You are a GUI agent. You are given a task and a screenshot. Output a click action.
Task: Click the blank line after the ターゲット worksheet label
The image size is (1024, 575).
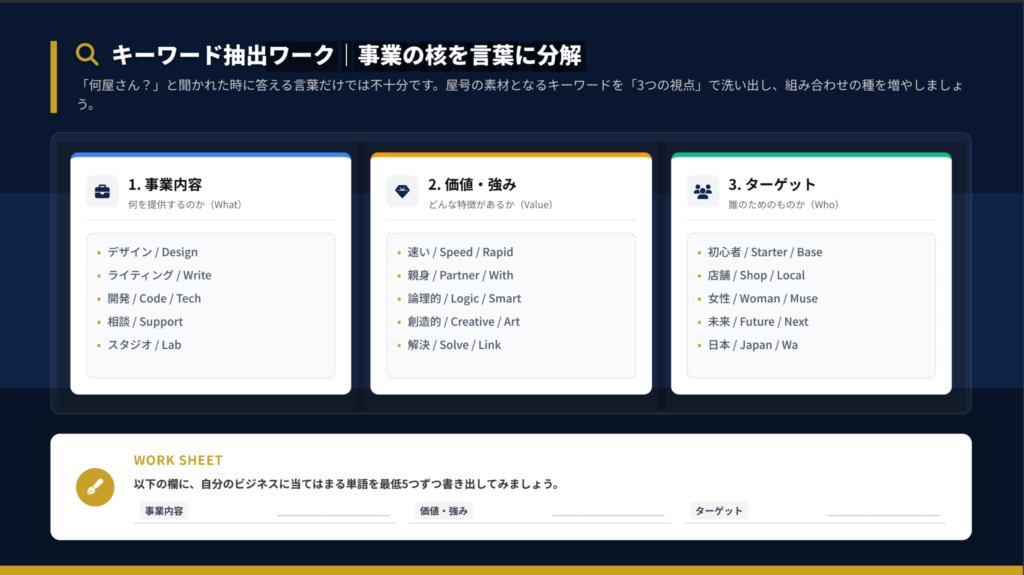click(883, 512)
